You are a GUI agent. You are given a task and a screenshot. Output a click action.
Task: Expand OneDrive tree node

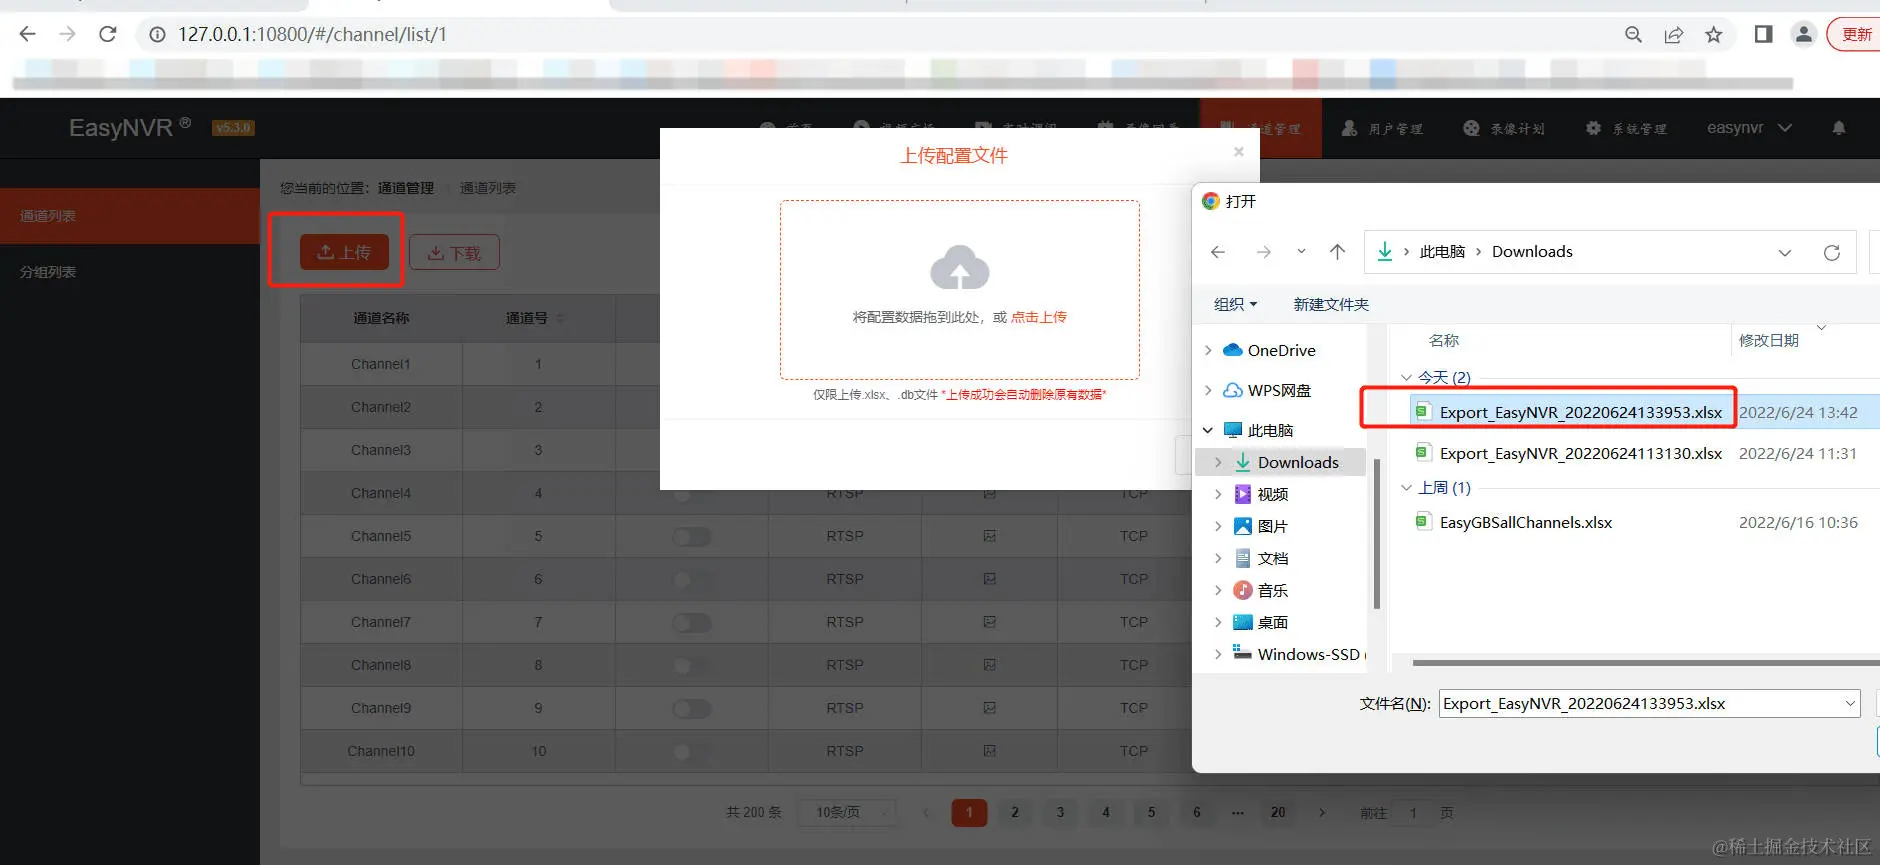click(1208, 350)
